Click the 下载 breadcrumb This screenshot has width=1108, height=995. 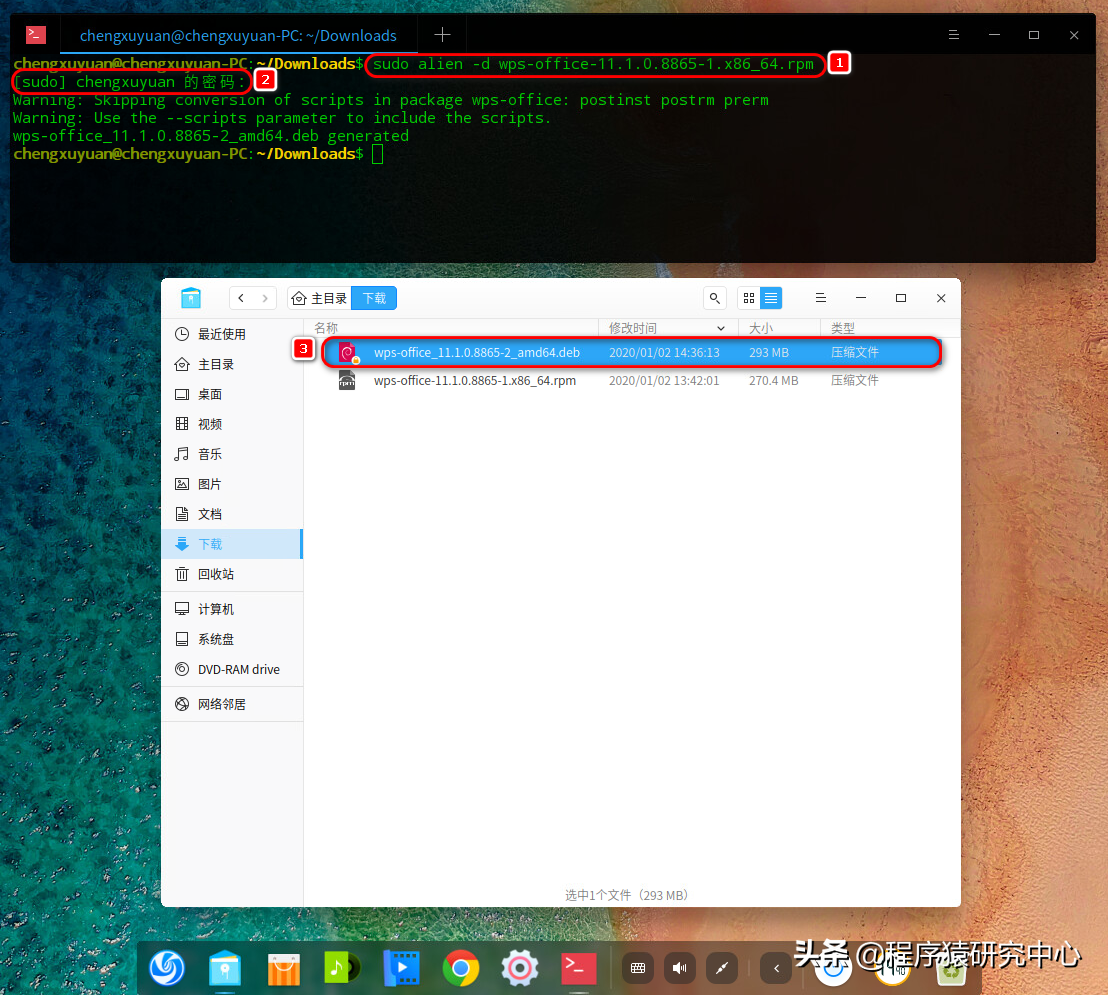pyautogui.click(x=374, y=298)
